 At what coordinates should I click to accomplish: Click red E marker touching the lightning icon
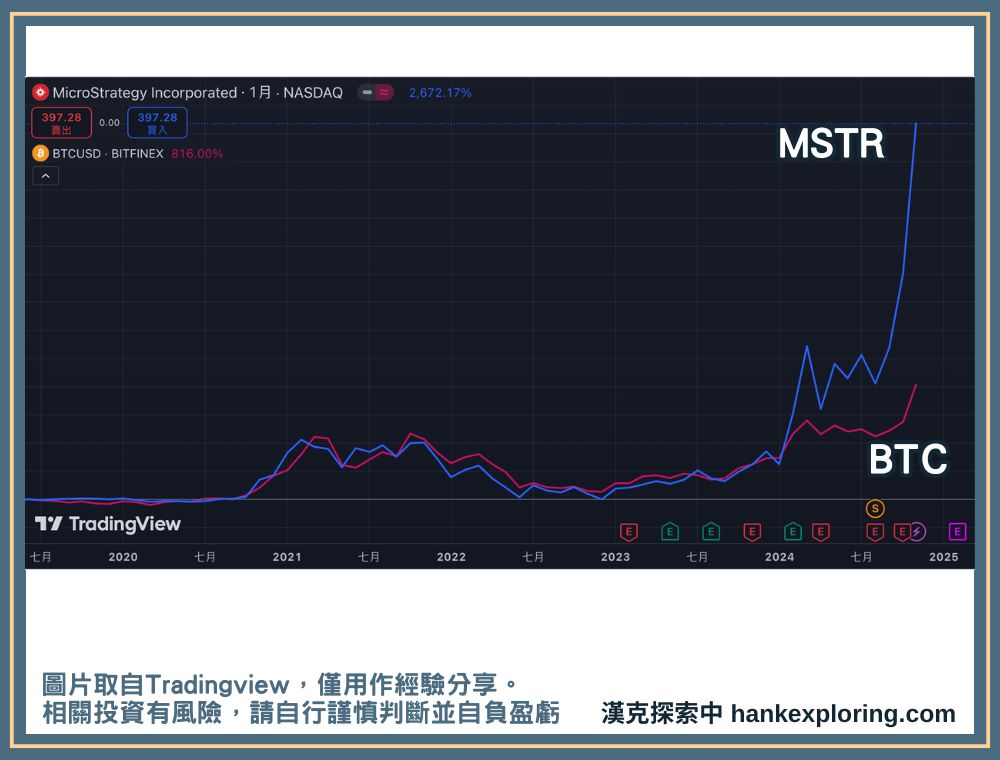901,532
